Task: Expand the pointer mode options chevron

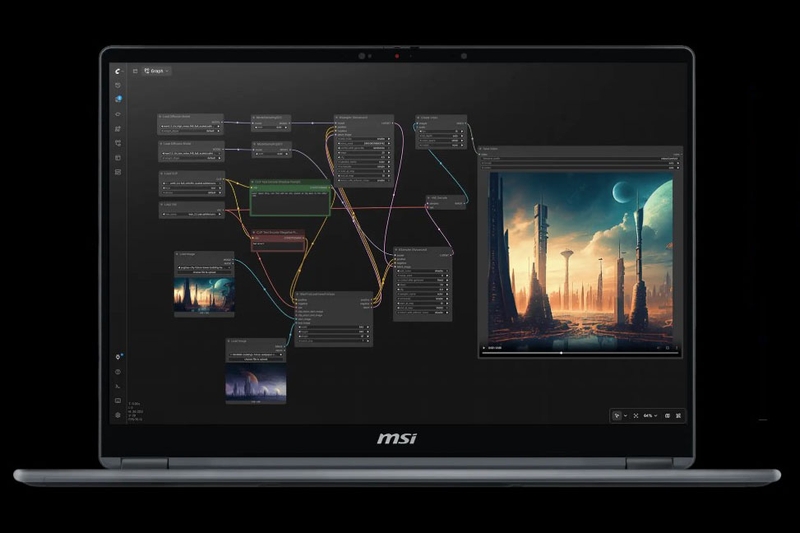Action: (x=626, y=416)
